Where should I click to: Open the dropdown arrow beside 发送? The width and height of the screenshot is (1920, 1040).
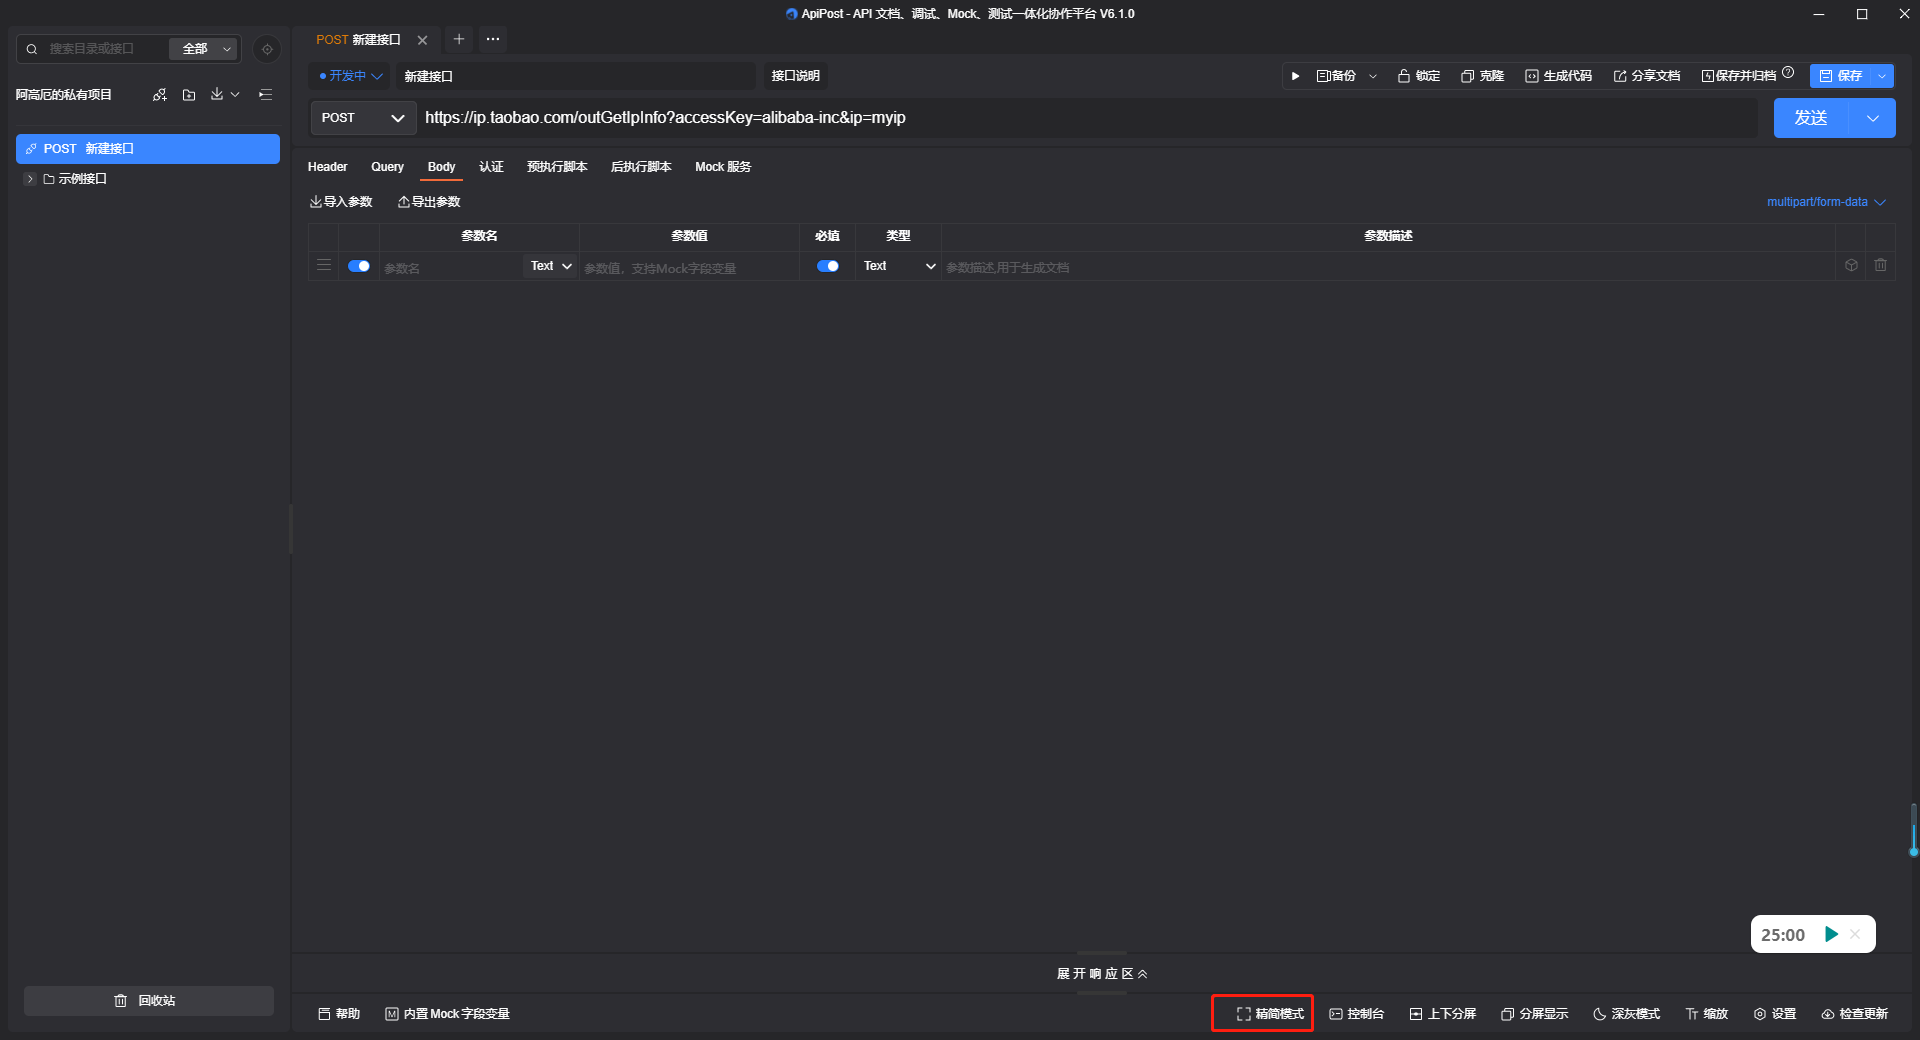1873,118
